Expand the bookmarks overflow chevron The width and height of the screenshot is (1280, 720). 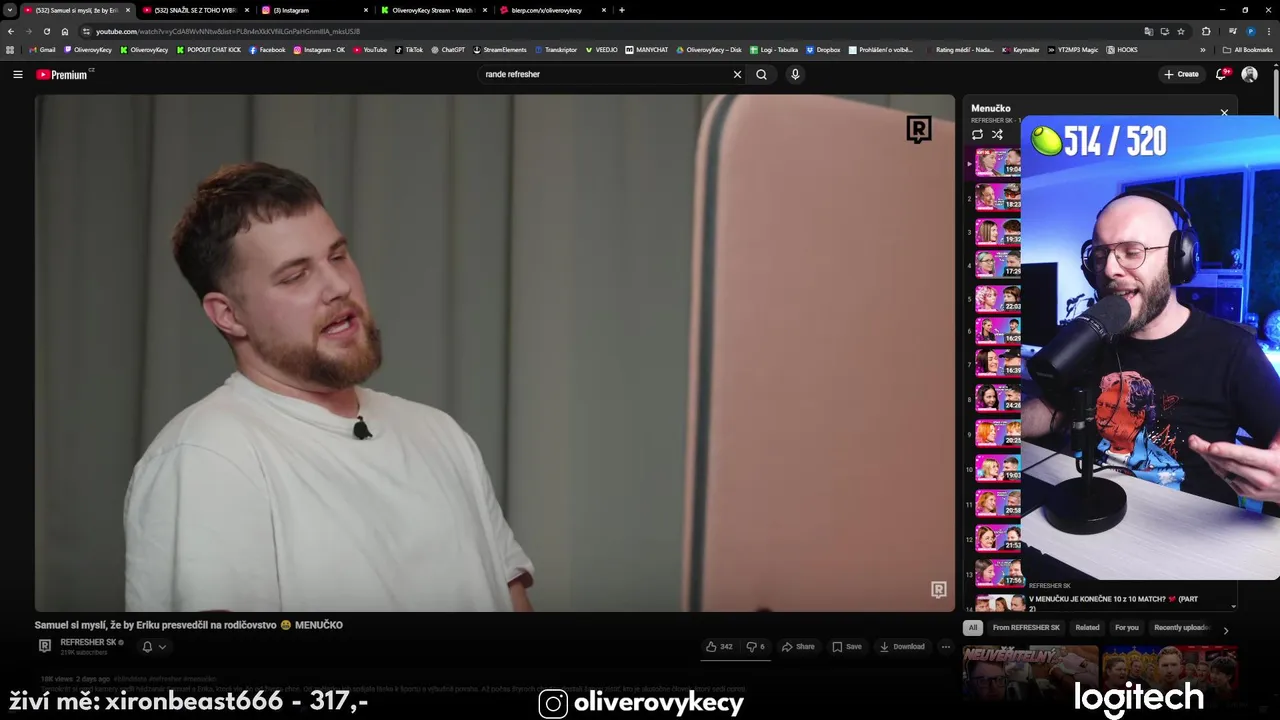click(x=1203, y=49)
